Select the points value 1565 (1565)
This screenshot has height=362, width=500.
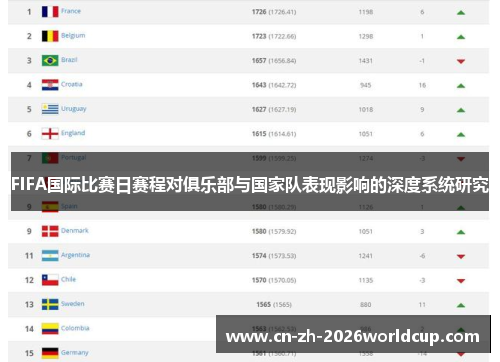pos(274,305)
